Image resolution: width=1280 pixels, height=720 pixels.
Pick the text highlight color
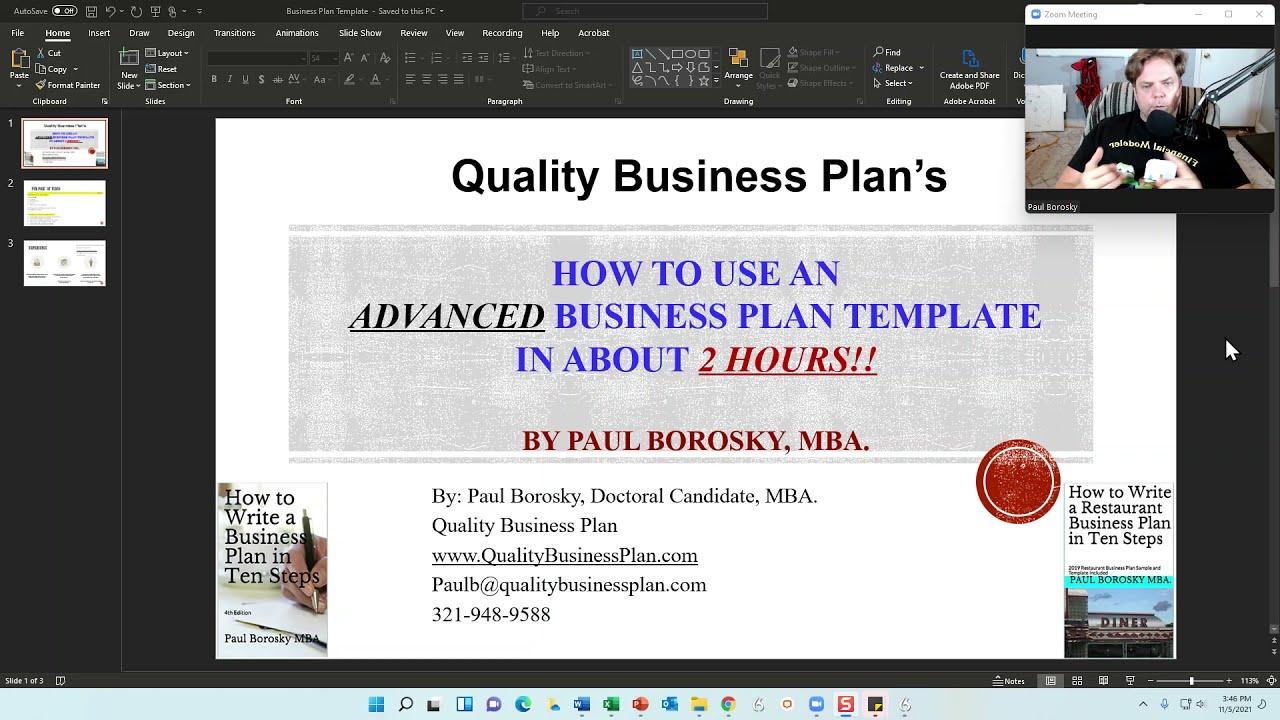pos(349,79)
